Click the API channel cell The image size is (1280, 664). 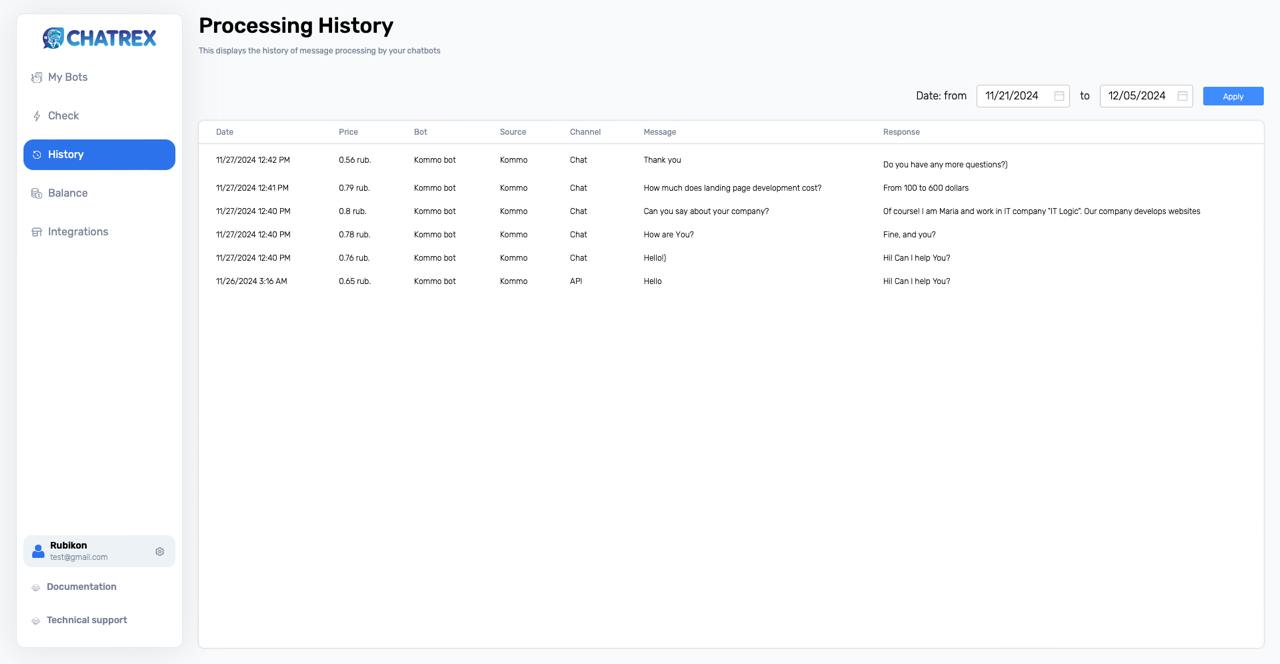[x=576, y=281]
